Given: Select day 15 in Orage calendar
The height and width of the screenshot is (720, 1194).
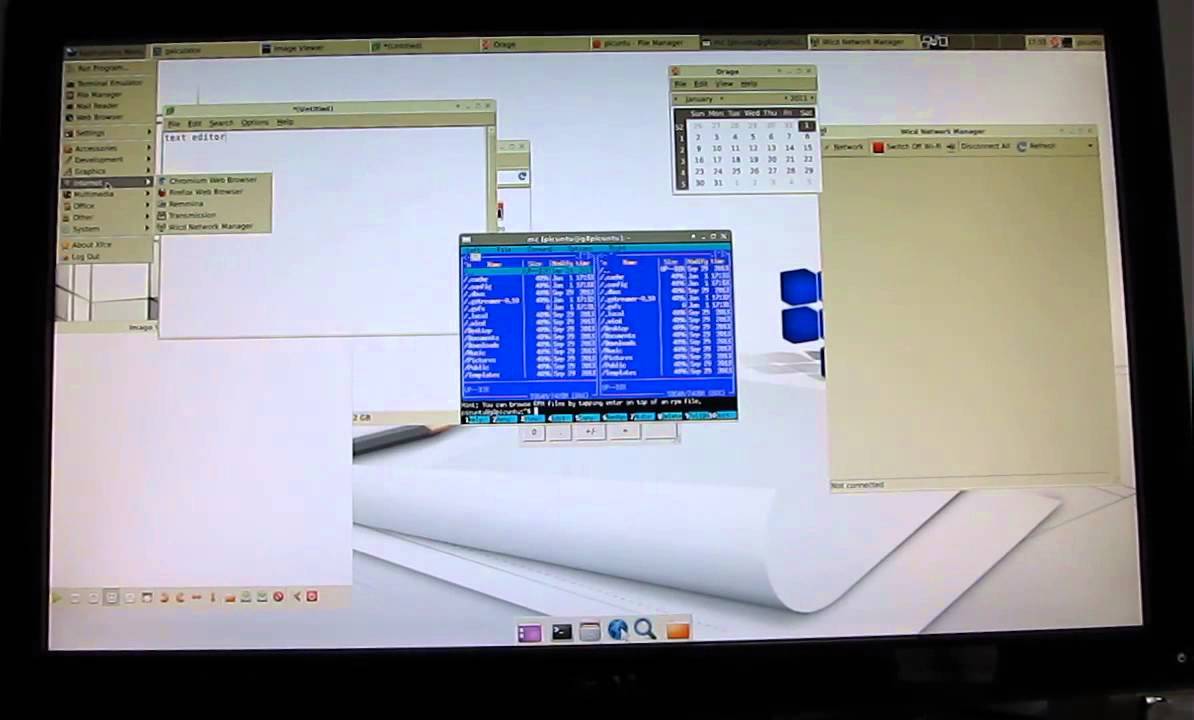Looking at the screenshot, I should pyautogui.click(x=808, y=148).
